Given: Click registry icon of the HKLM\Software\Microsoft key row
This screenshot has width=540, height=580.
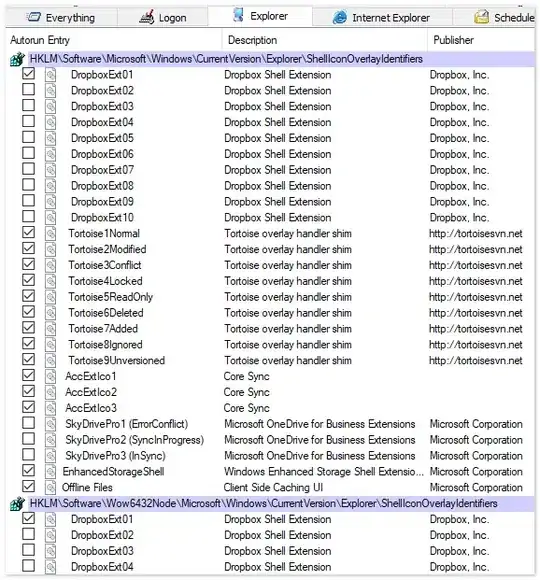Looking at the screenshot, I should [17, 59].
